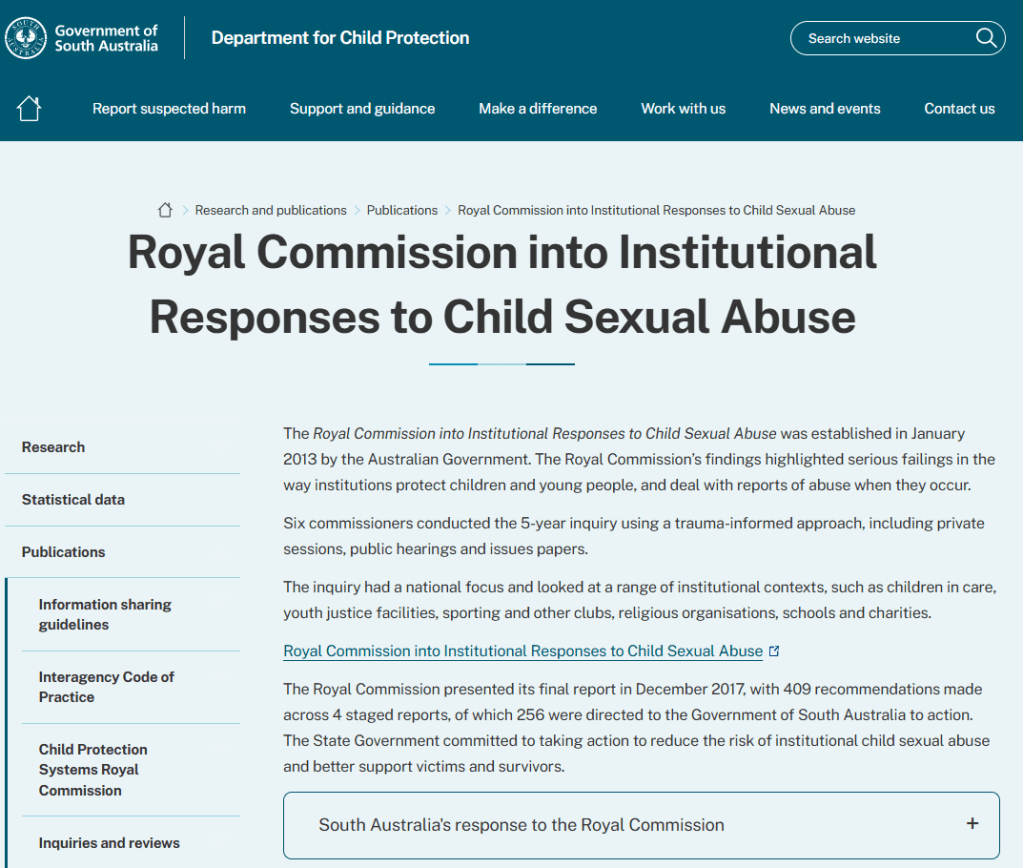Select Make a difference in navigation
1023x868 pixels.
537,108
